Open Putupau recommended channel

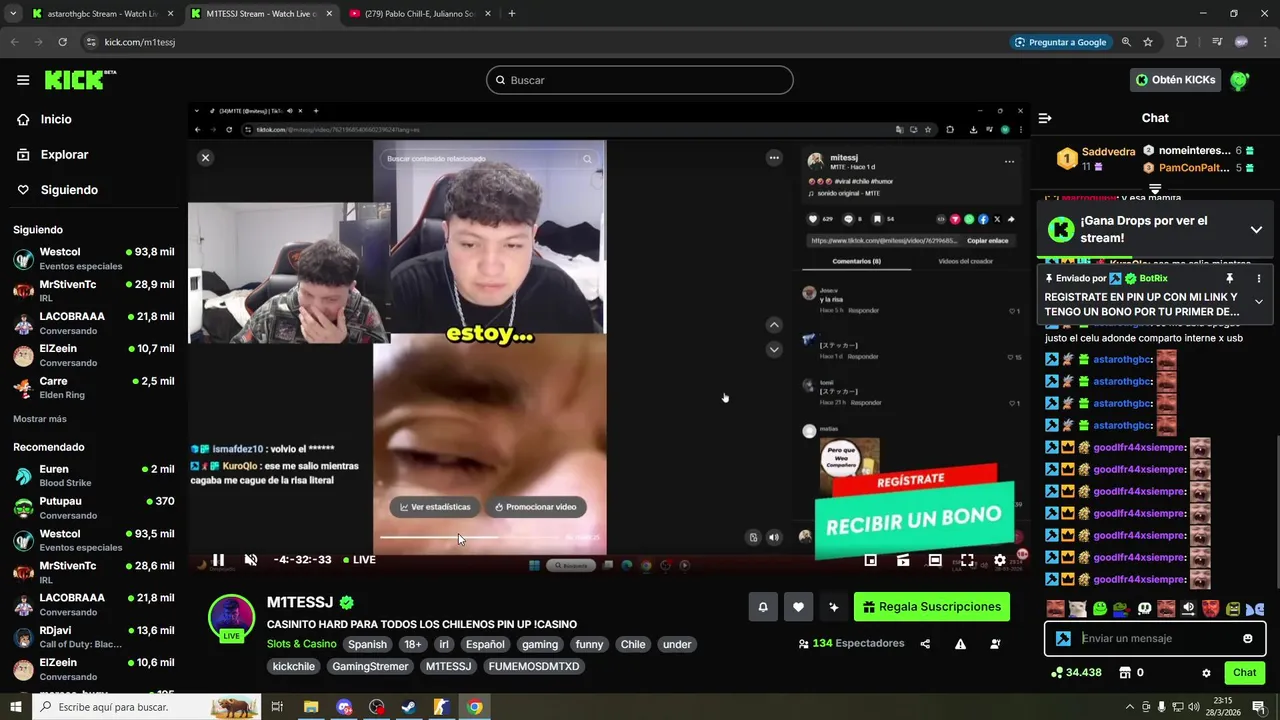(x=93, y=508)
